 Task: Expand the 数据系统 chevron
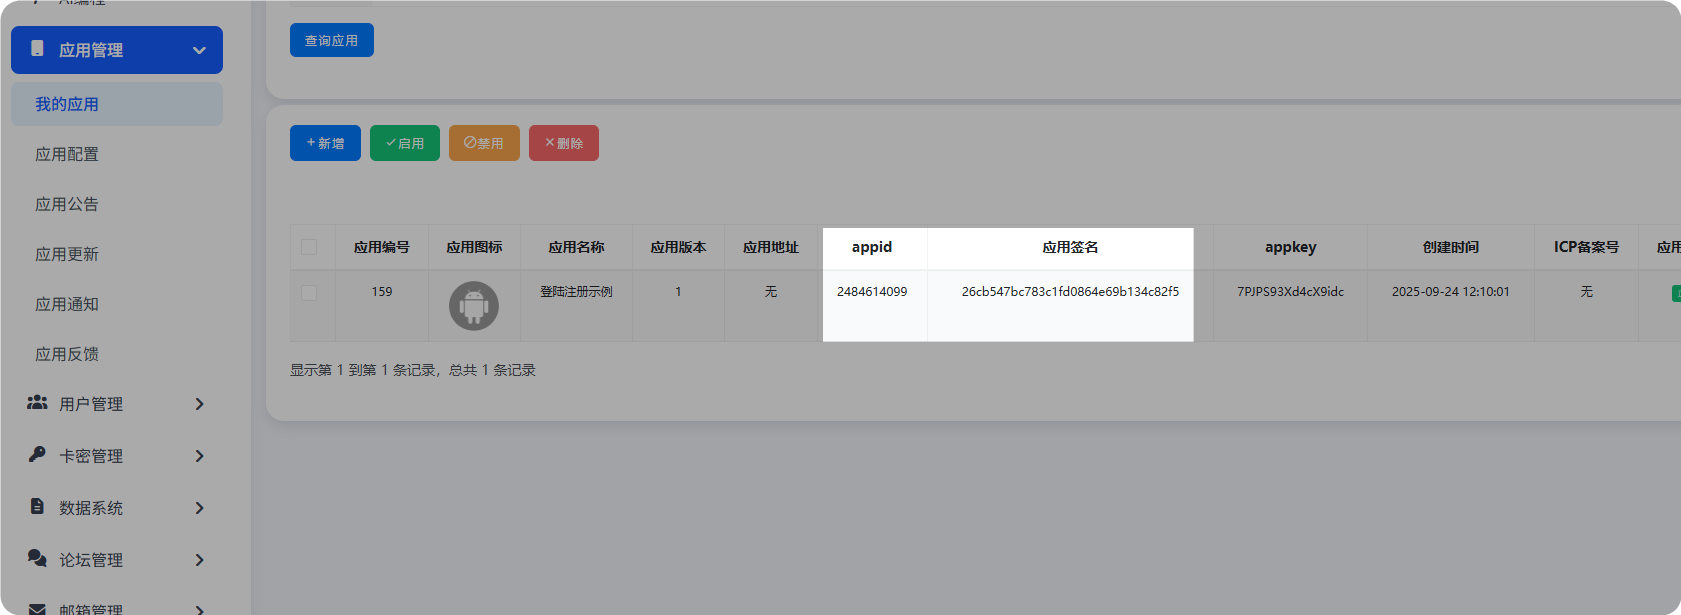coord(199,508)
